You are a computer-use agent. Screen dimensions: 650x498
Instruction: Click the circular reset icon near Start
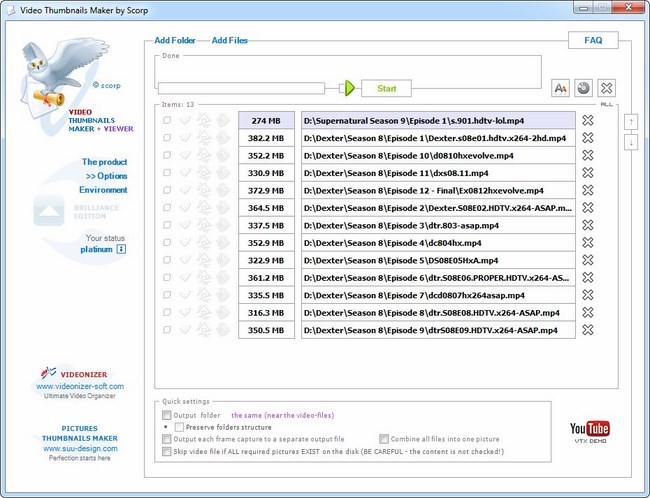583,88
